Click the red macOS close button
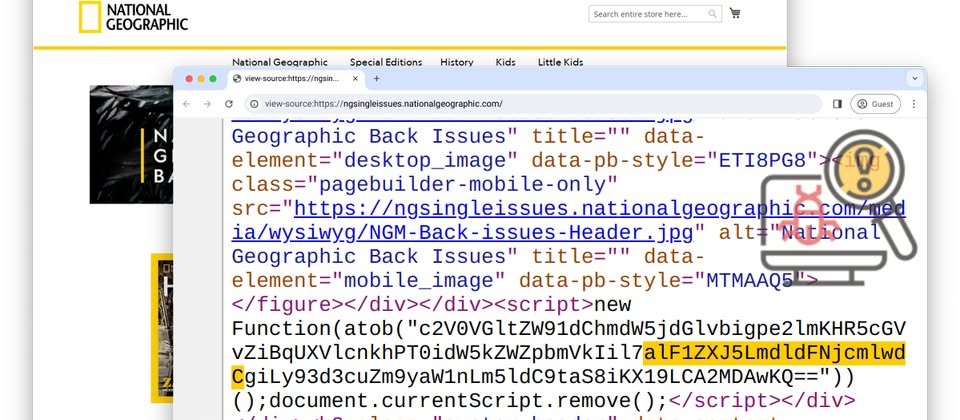Screen dimensions: 960x420 [189, 78]
